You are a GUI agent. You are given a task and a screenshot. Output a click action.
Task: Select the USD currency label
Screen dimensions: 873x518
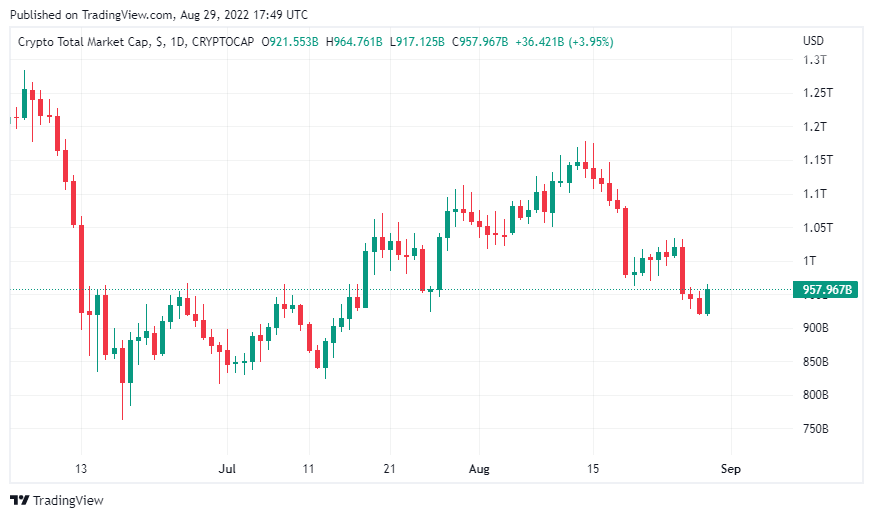pos(813,41)
